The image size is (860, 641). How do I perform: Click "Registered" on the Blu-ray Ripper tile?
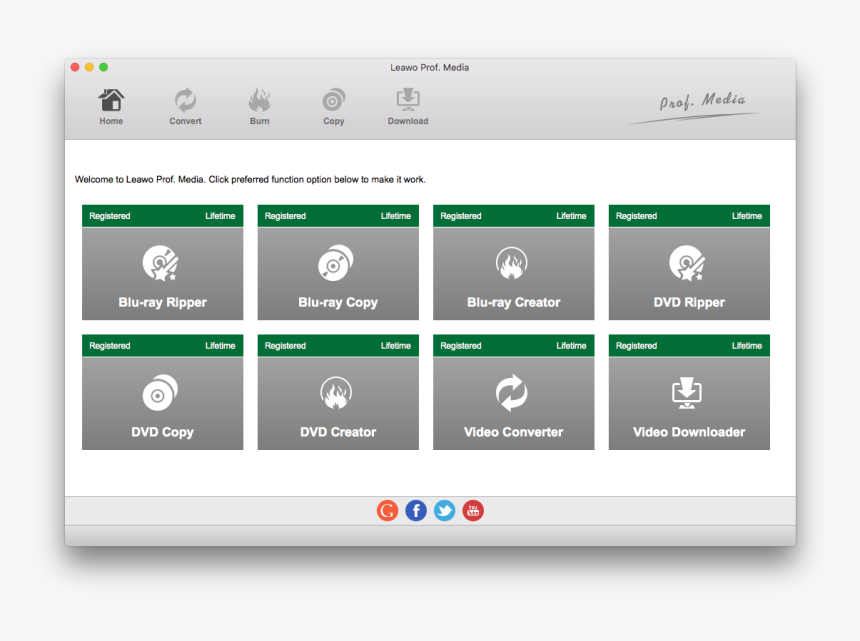(x=110, y=216)
